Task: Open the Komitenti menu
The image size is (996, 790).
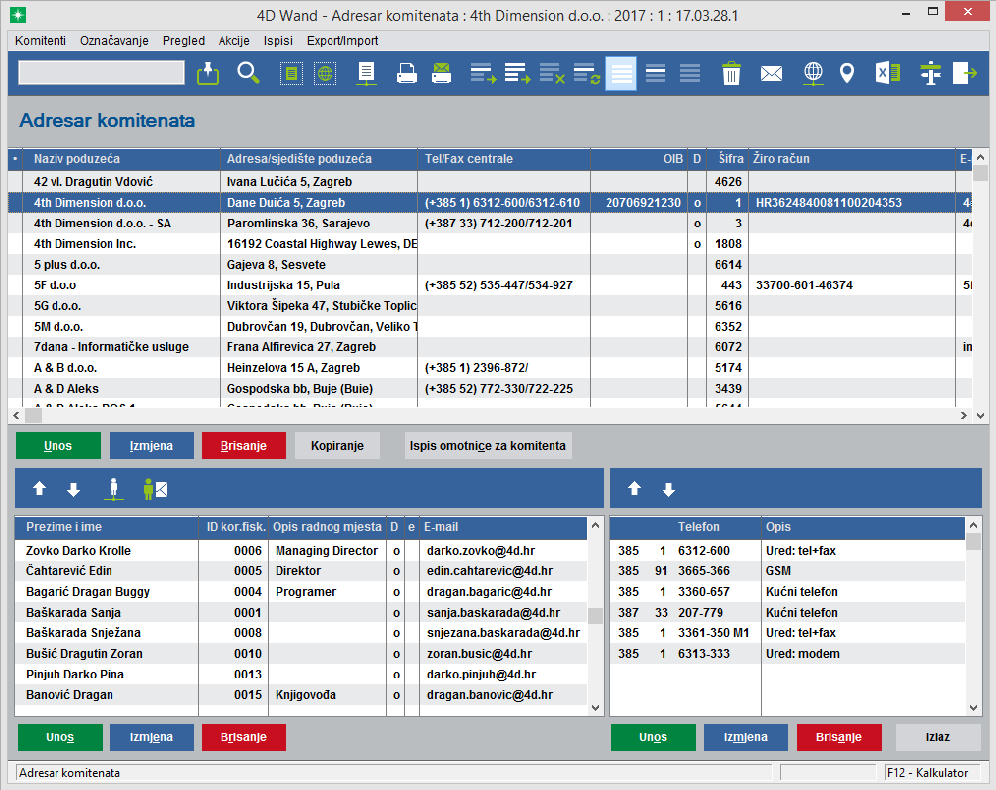Action: (x=40, y=41)
